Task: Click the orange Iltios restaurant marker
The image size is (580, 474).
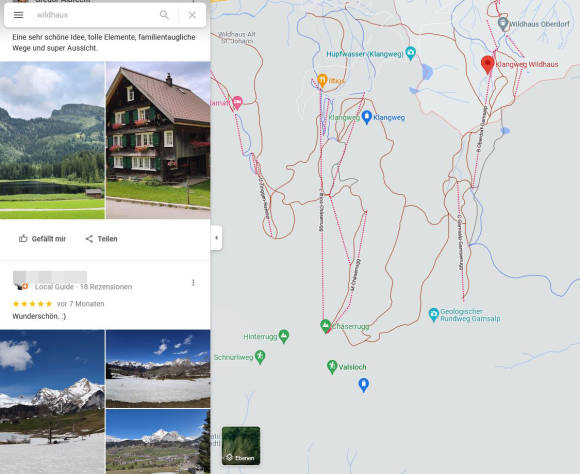Action: point(322,80)
